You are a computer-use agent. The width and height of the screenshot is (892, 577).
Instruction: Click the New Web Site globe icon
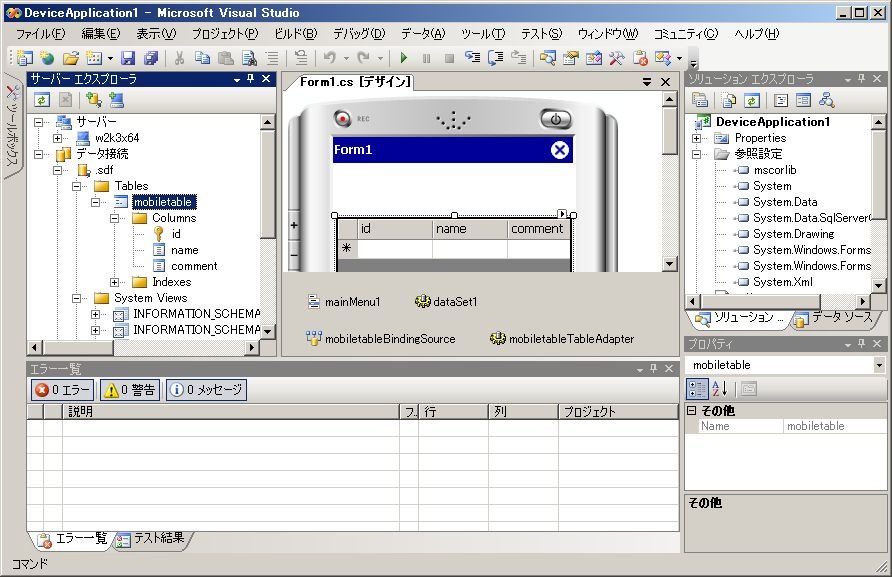coord(48,57)
